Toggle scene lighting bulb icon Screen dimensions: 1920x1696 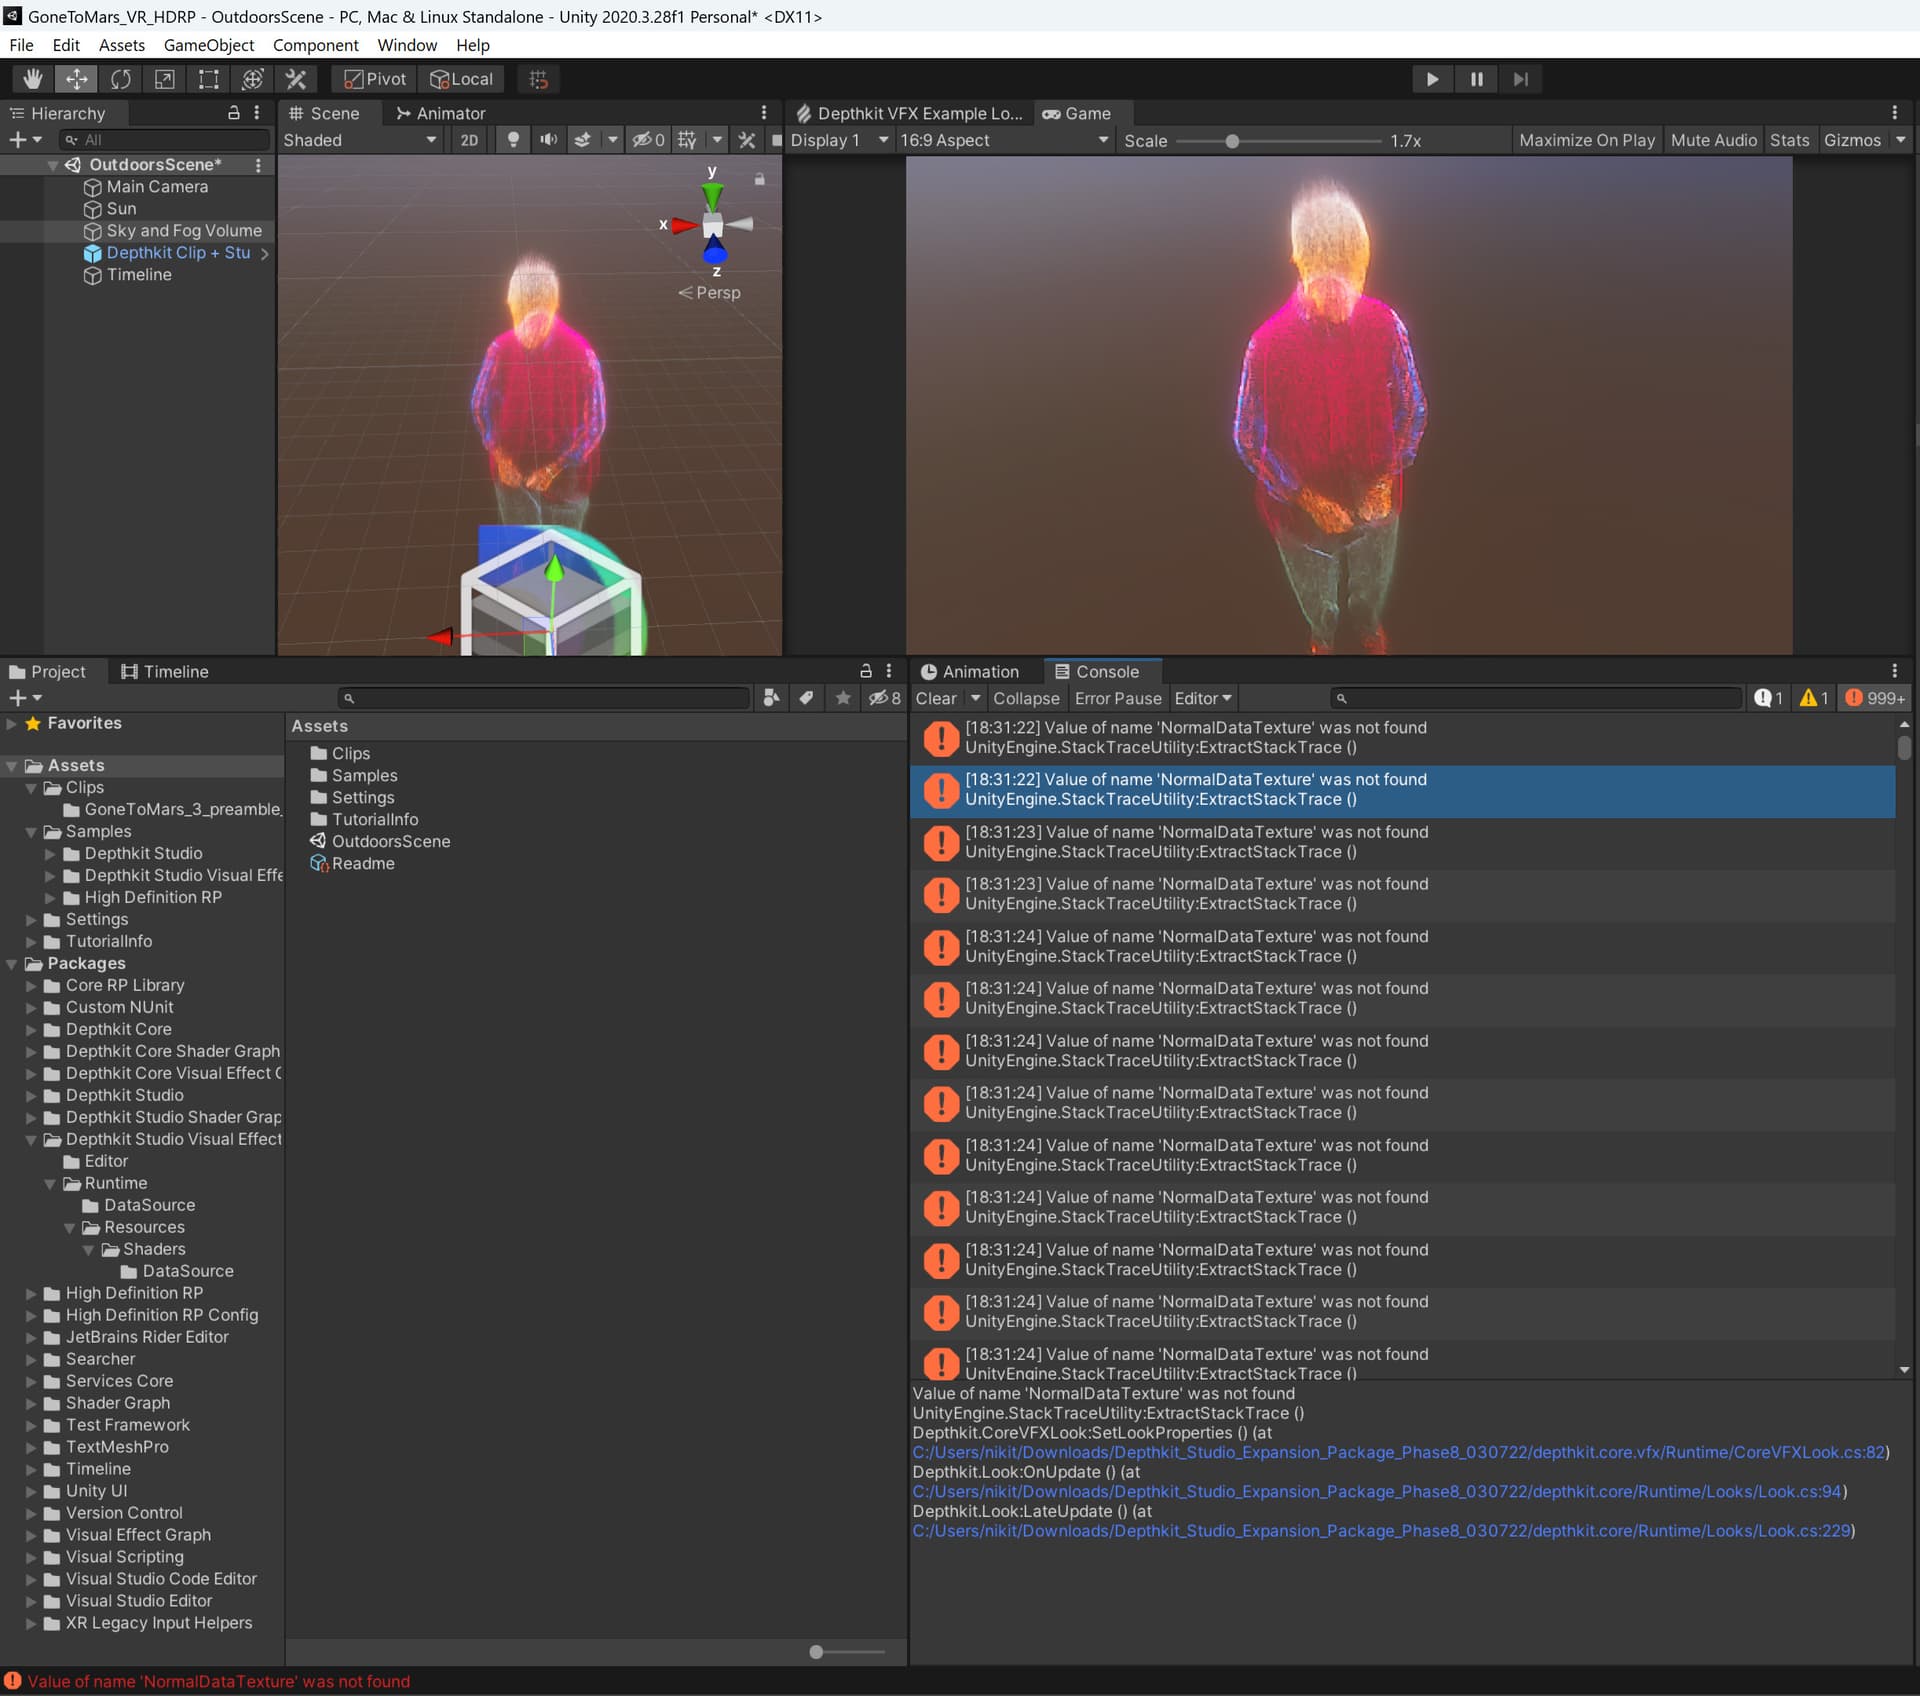click(513, 140)
